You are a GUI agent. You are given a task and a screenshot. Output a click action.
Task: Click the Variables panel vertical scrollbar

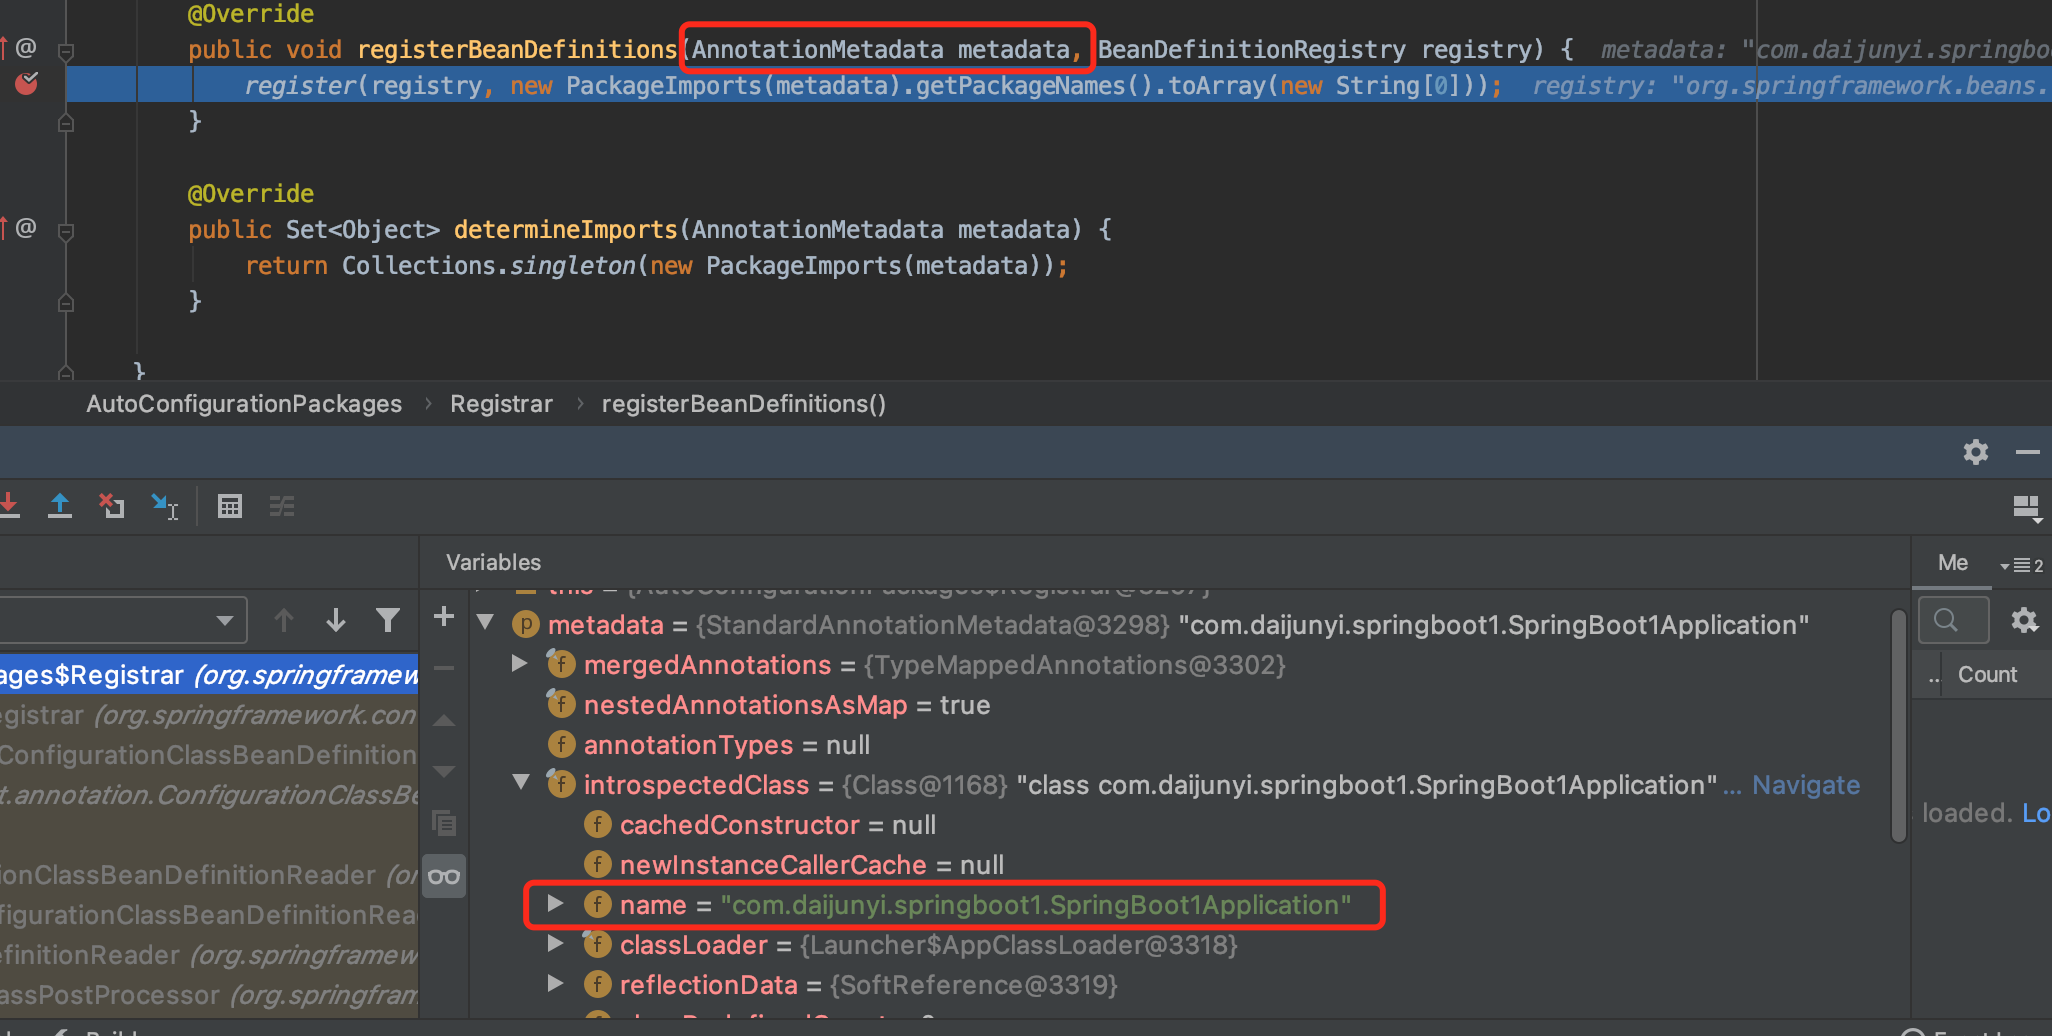[1899, 725]
